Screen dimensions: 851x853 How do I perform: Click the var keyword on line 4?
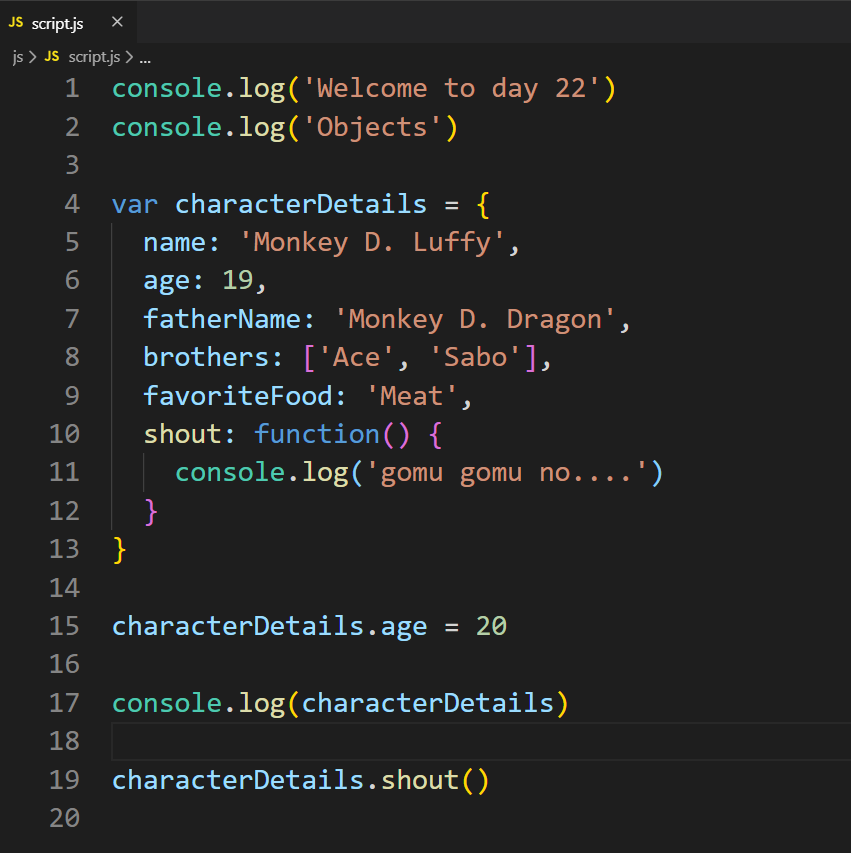(x=135, y=205)
